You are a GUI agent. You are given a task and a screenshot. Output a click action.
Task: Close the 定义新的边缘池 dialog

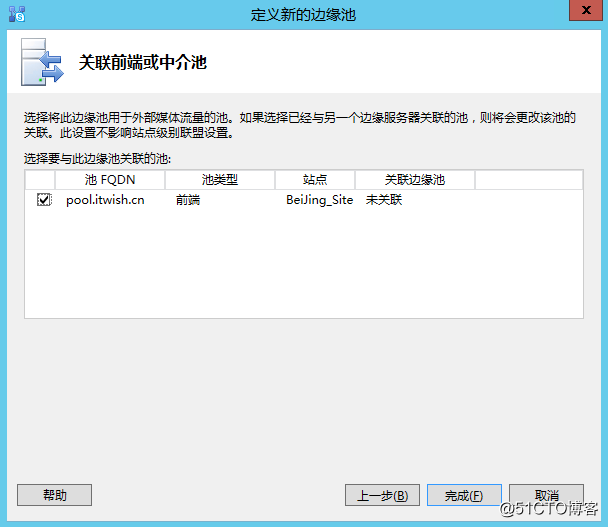click(586, 10)
